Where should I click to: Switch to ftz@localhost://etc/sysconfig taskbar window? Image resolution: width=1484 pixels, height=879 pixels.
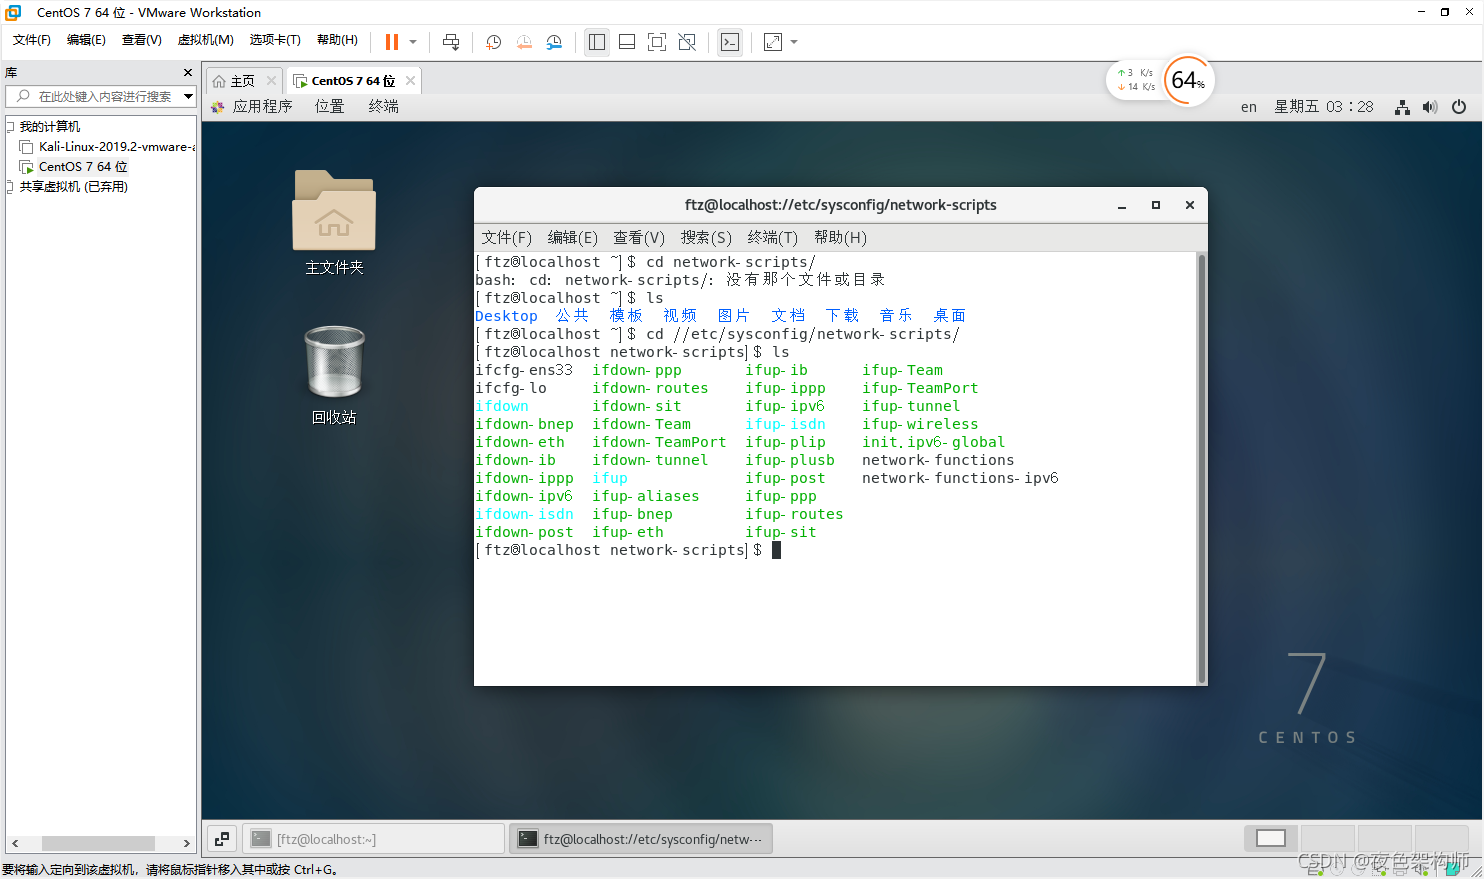click(x=641, y=839)
